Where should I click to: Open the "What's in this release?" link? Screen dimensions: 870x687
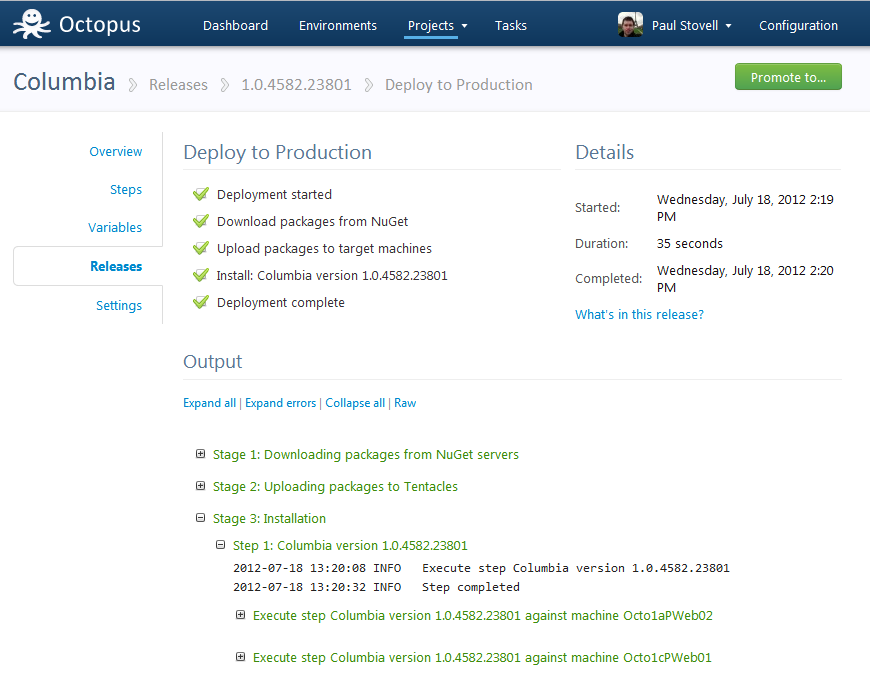pyautogui.click(x=639, y=314)
